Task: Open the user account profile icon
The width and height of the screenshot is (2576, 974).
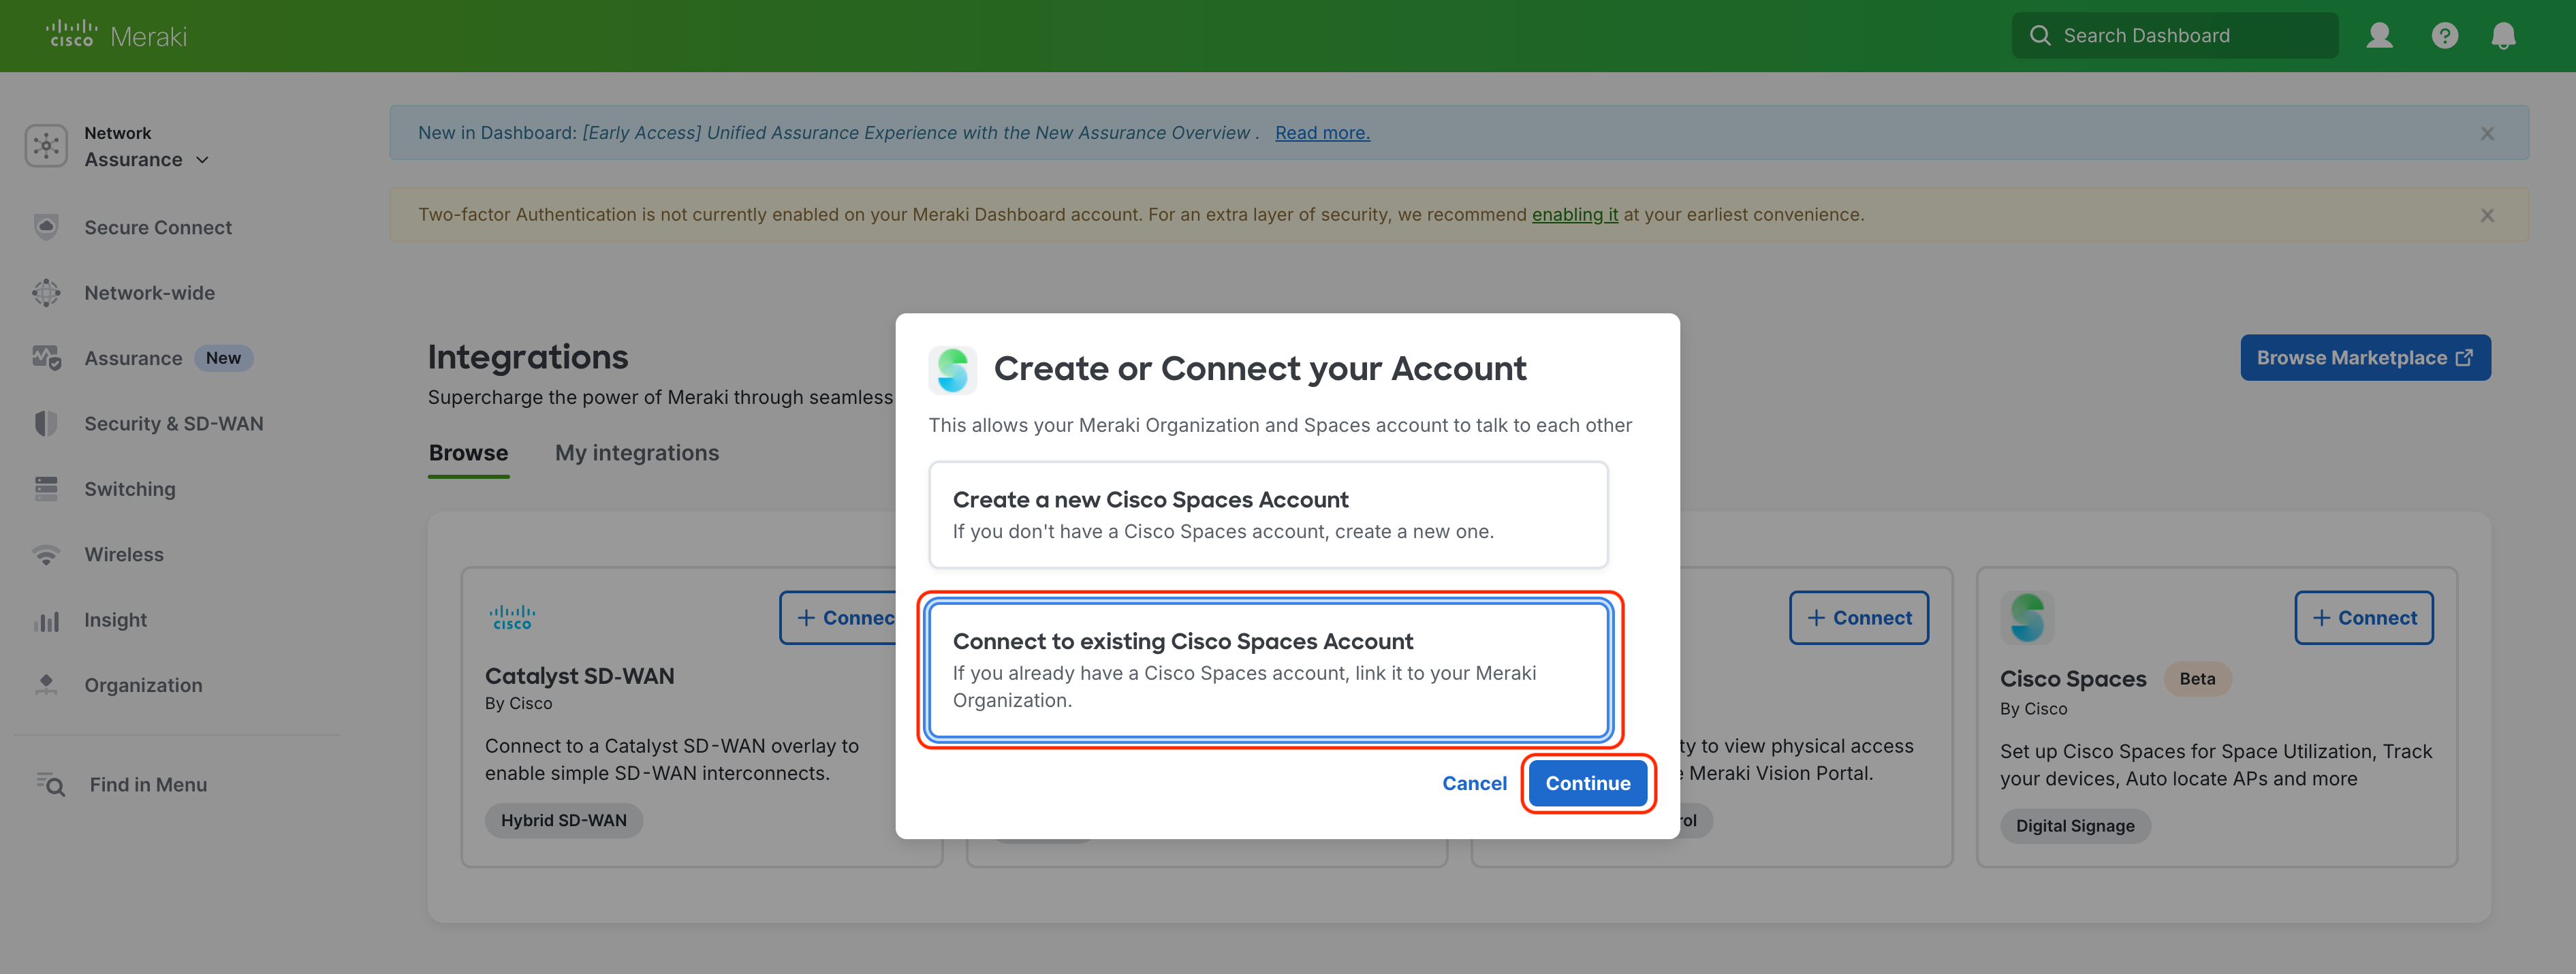Action: tap(2379, 36)
